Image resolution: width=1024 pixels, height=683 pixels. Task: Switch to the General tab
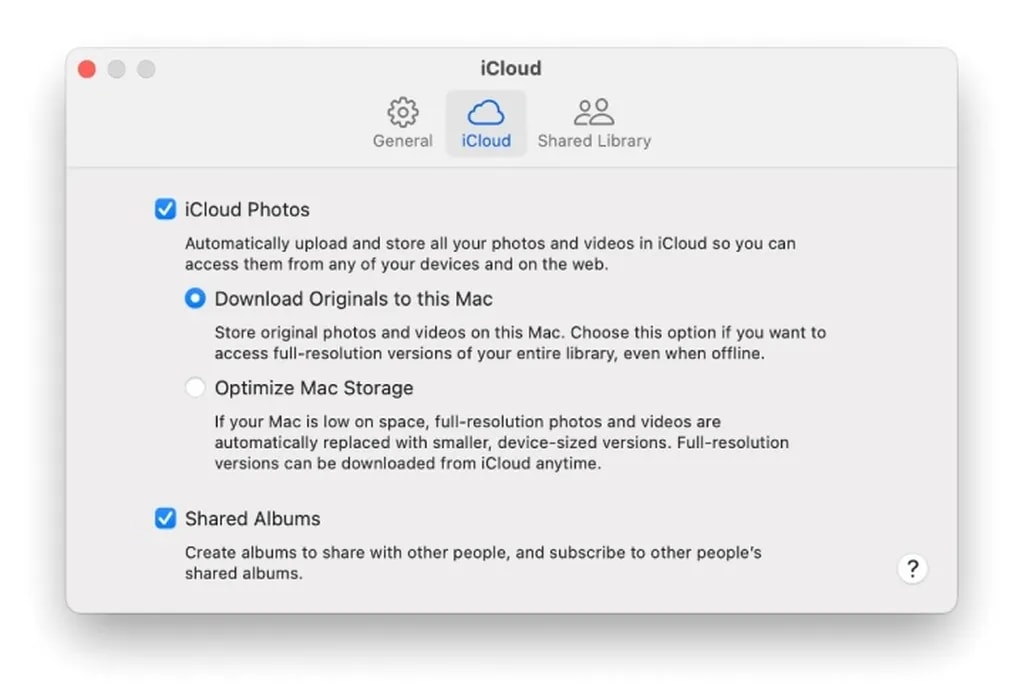pyautogui.click(x=403, y=122)
